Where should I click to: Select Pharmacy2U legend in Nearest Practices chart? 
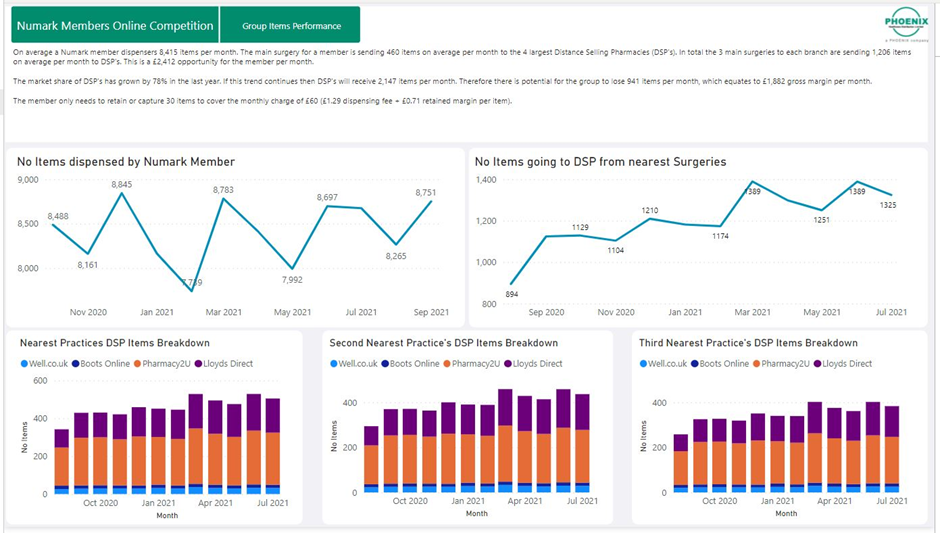point(162,363)
